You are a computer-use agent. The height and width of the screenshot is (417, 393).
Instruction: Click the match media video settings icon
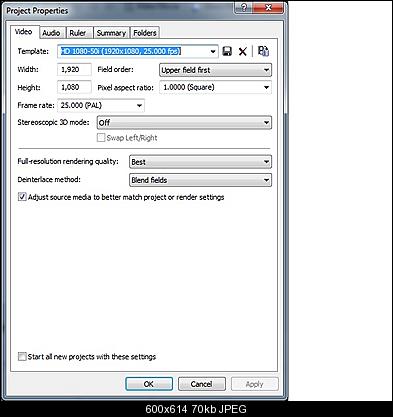[263, 51]
